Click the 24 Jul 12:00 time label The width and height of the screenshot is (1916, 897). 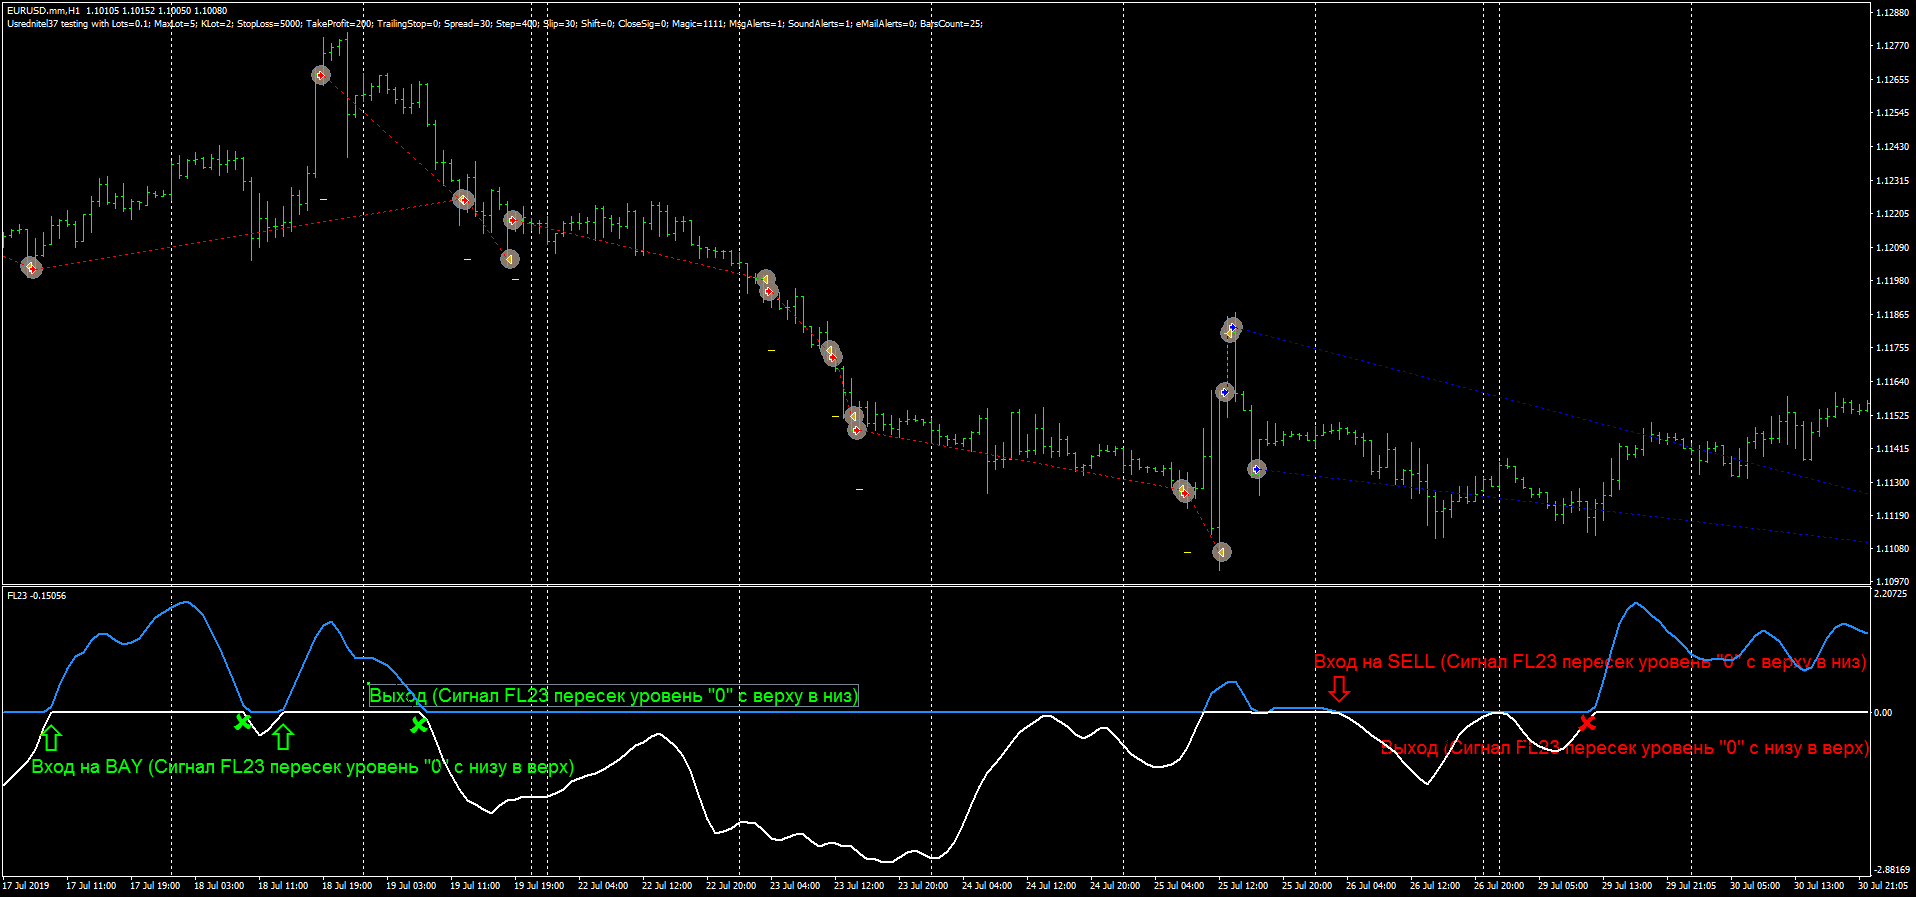tap(1051, 886)
